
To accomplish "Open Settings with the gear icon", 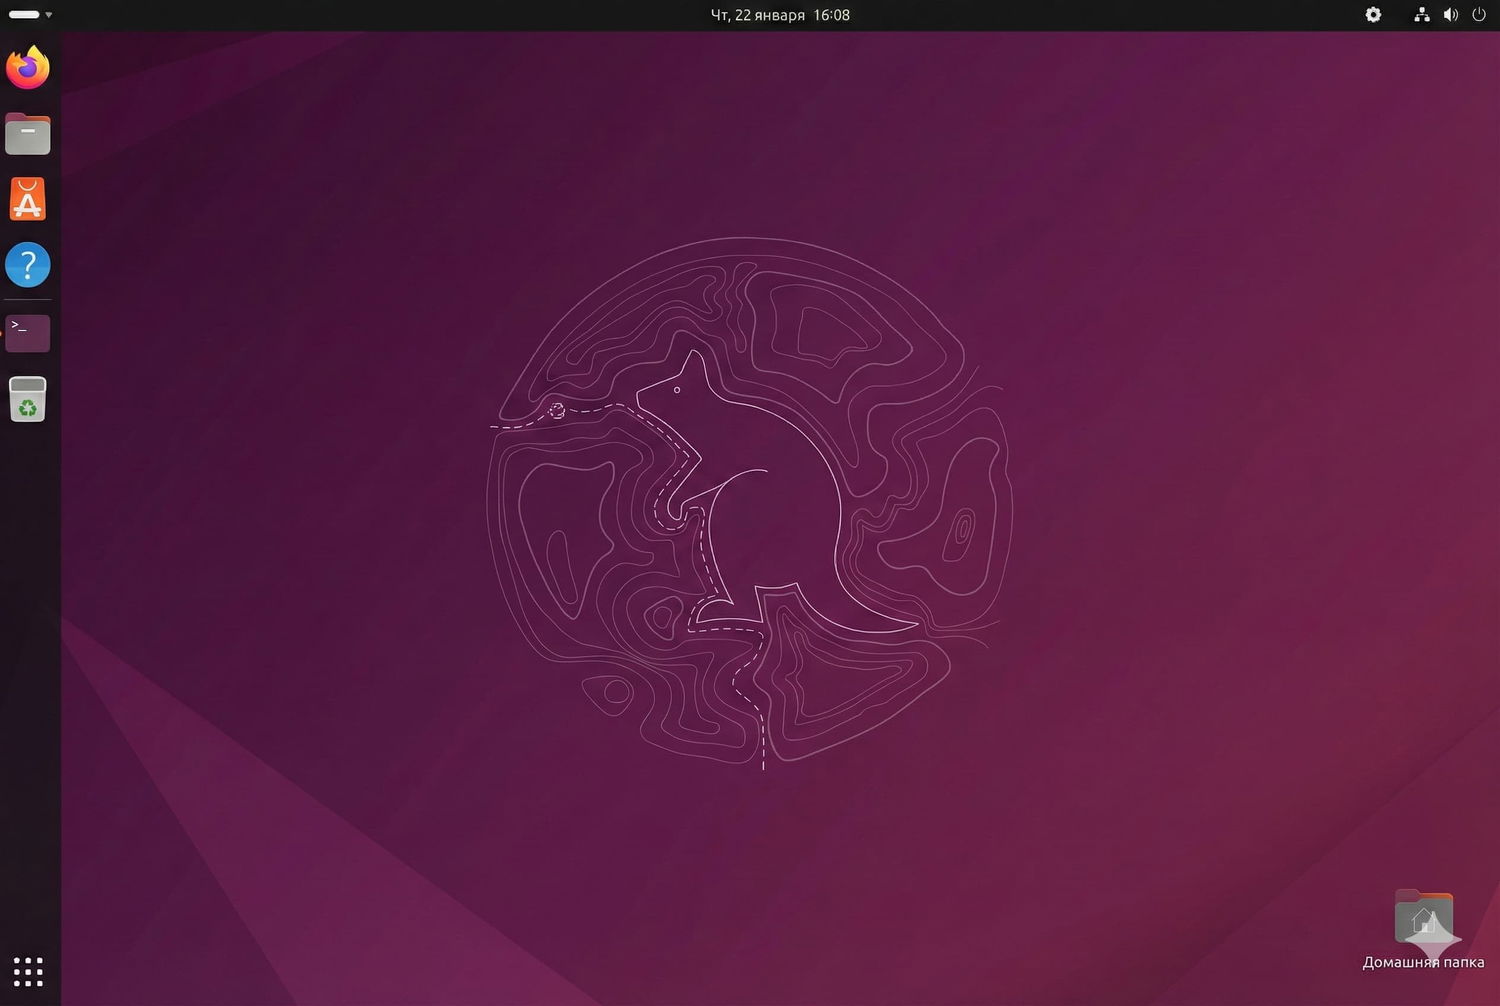I will (1372, 15).
